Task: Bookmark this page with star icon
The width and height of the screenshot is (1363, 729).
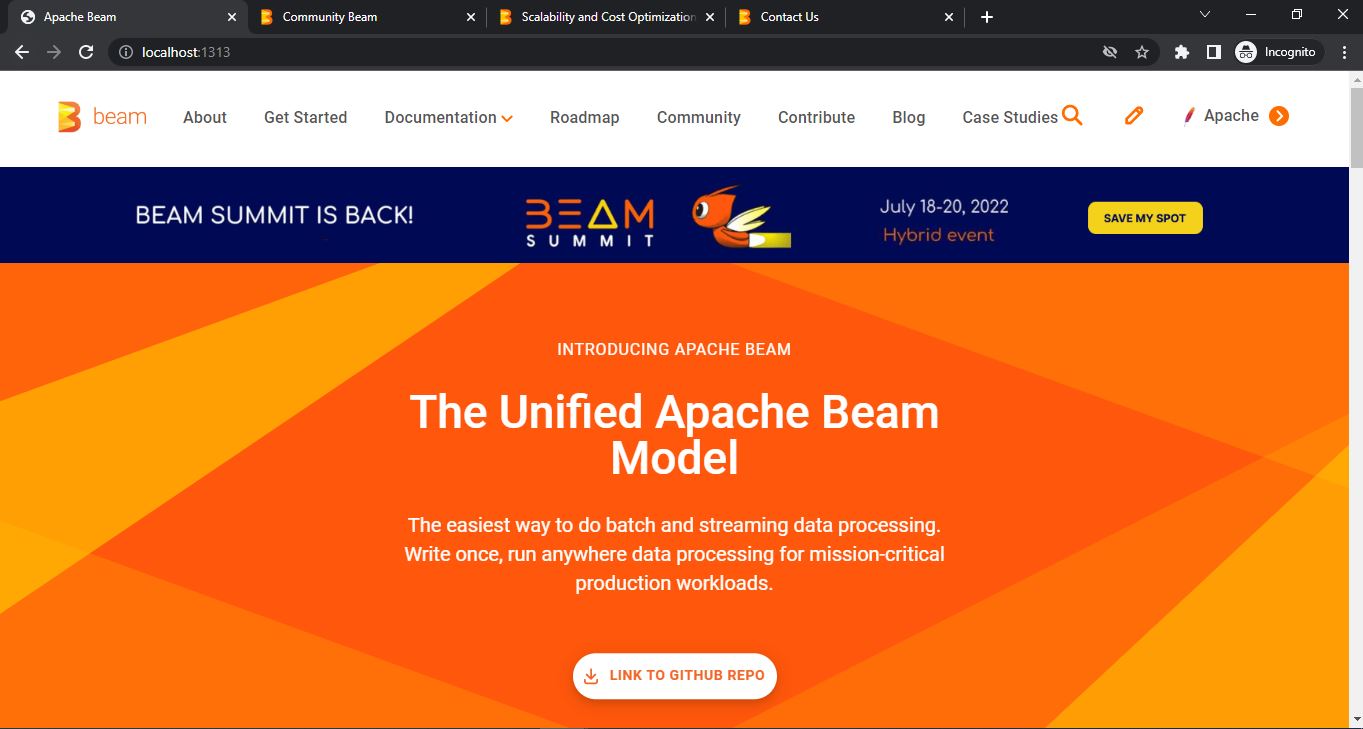Action: (x=1142, y=52)
